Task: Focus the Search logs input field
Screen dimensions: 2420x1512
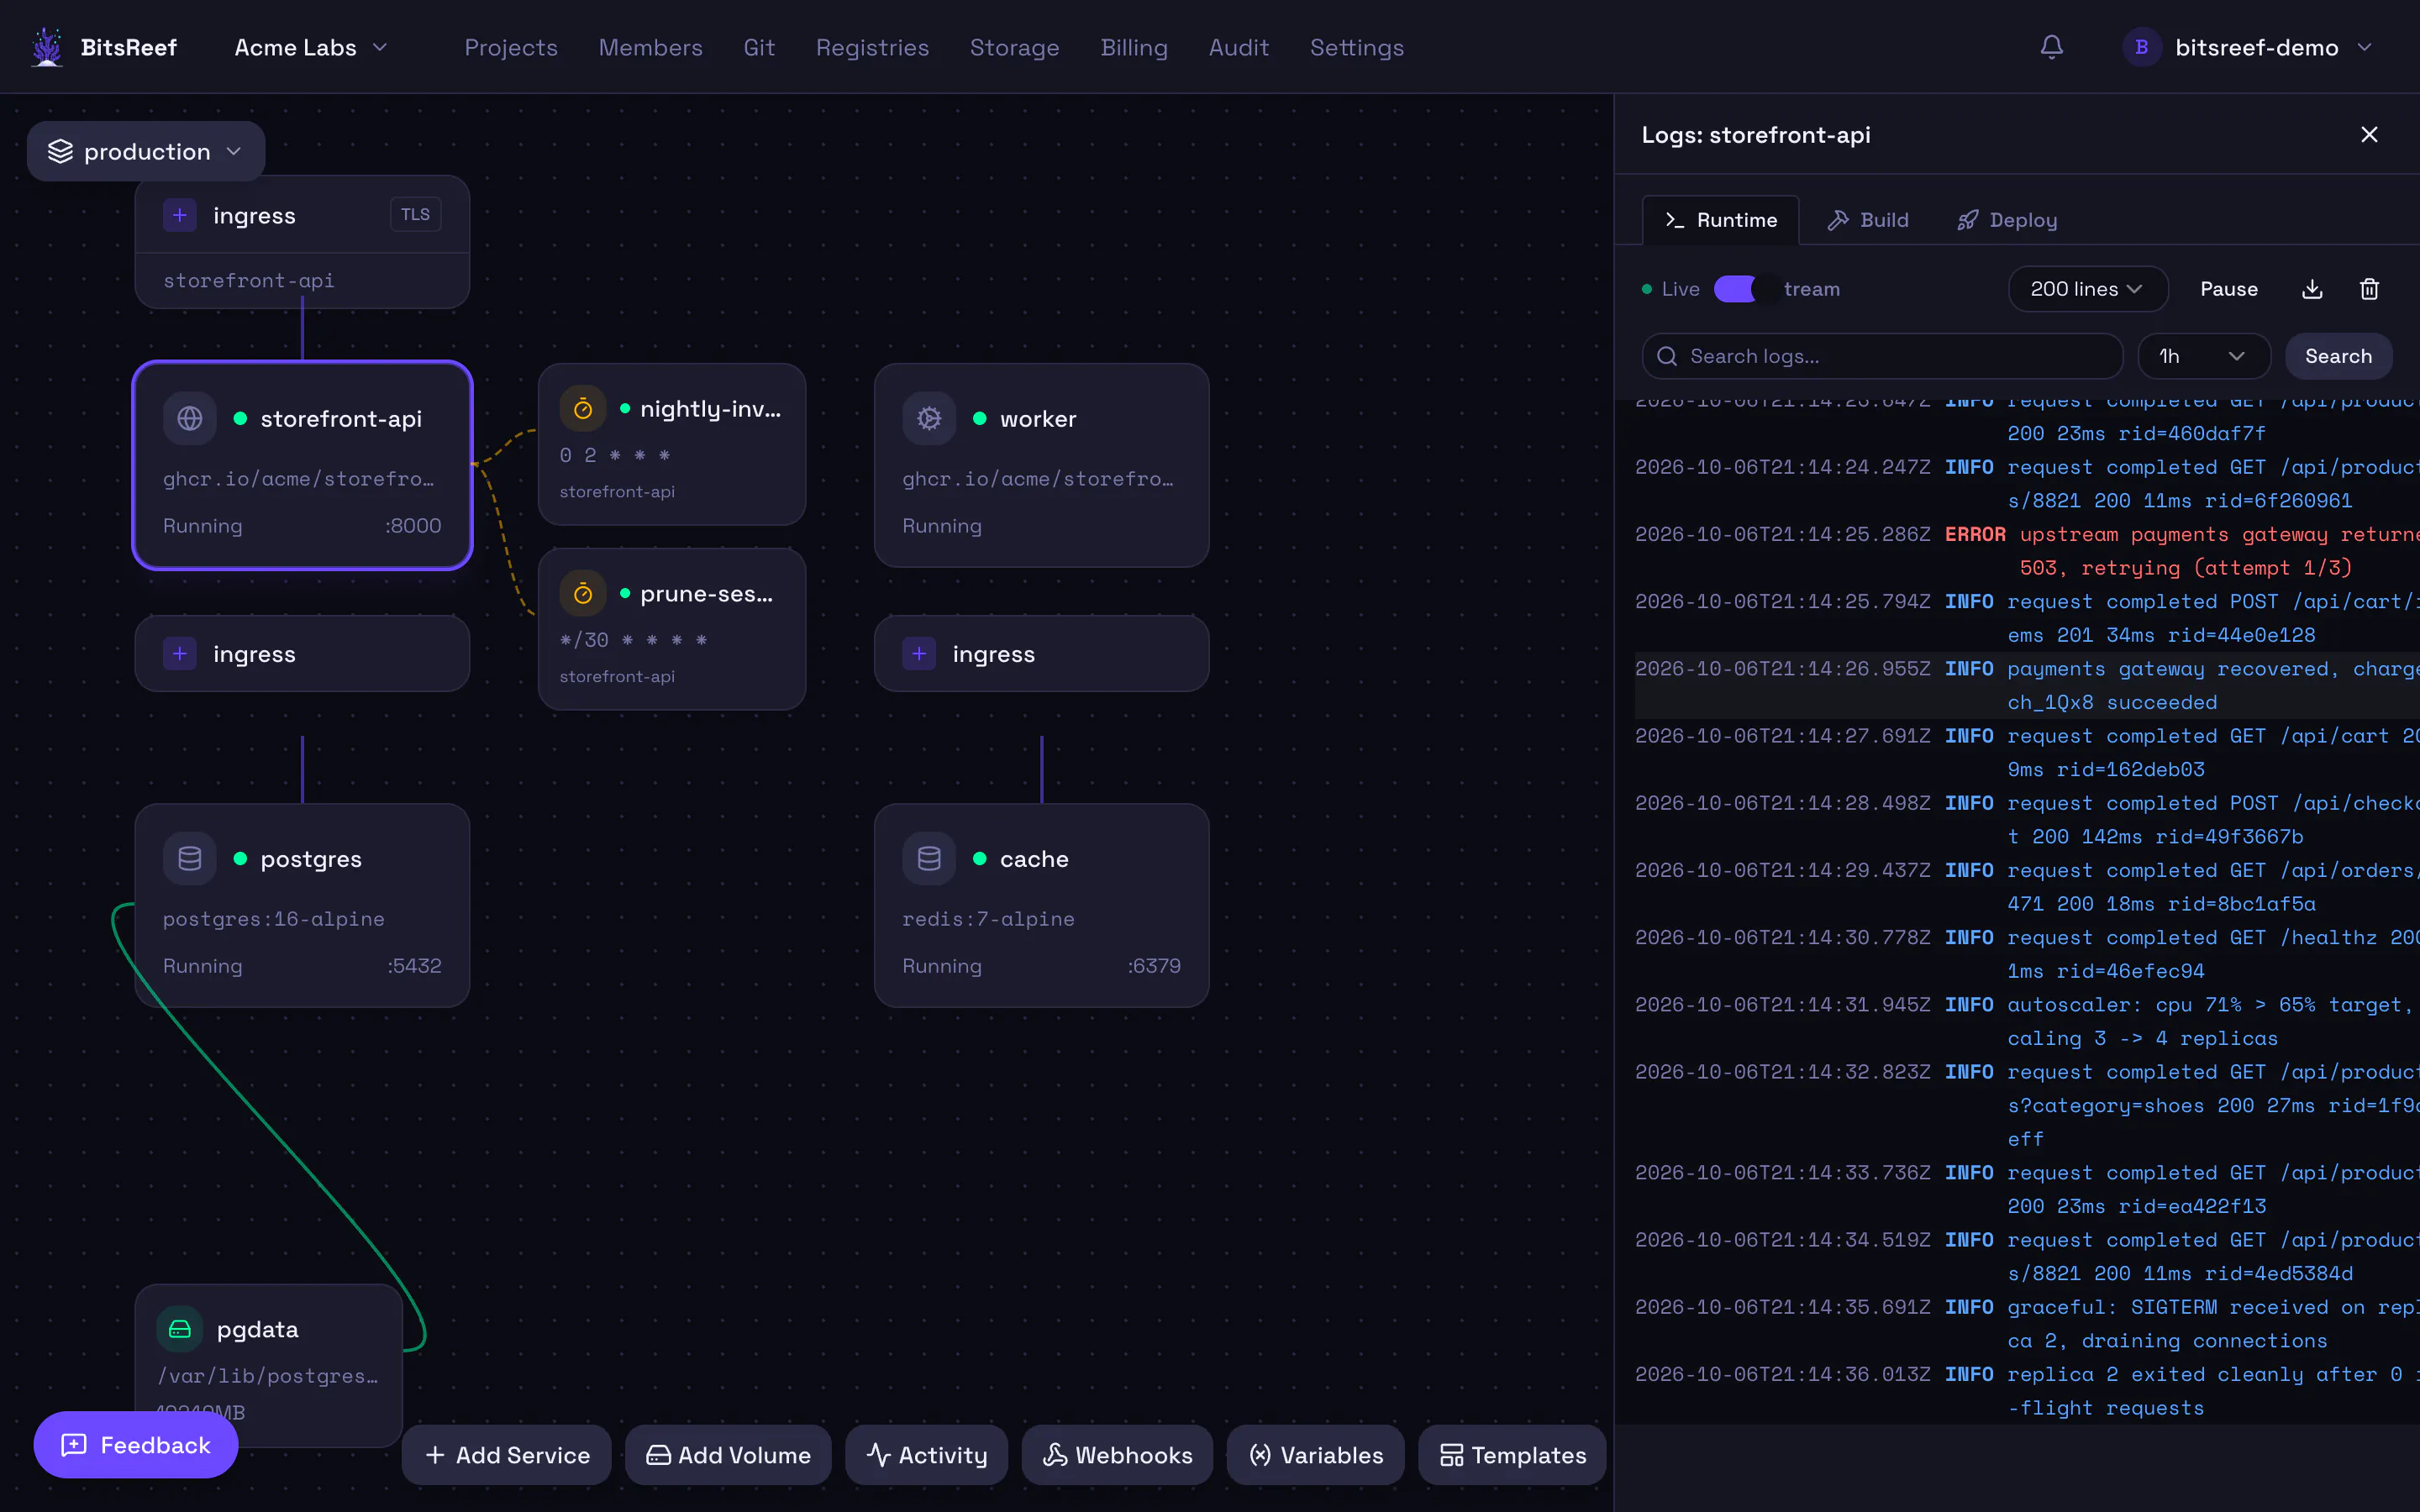Action: point(1882,356)
